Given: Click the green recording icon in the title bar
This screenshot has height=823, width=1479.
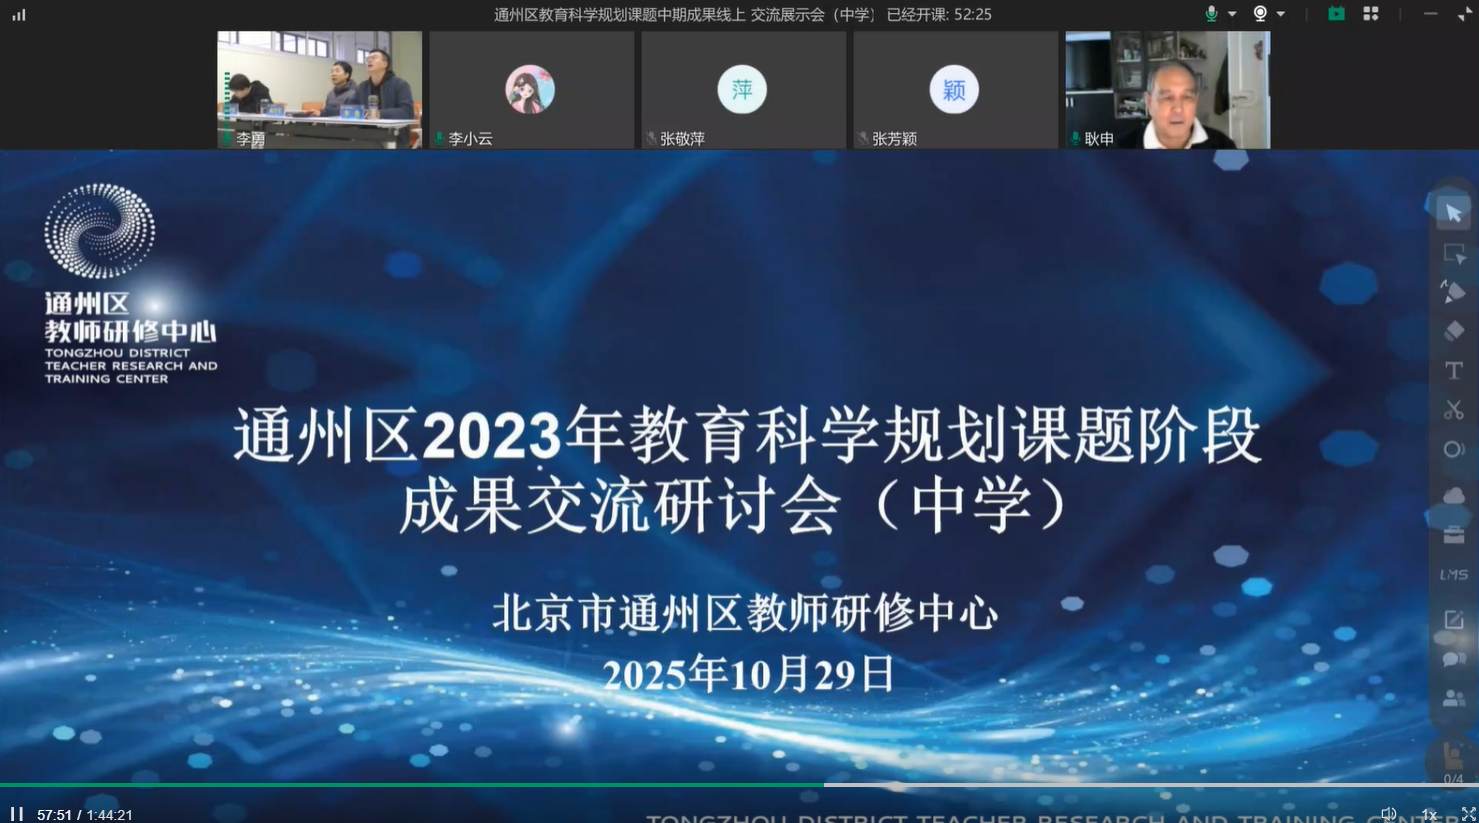Looking at the screenshot, I should point(1336,13).
